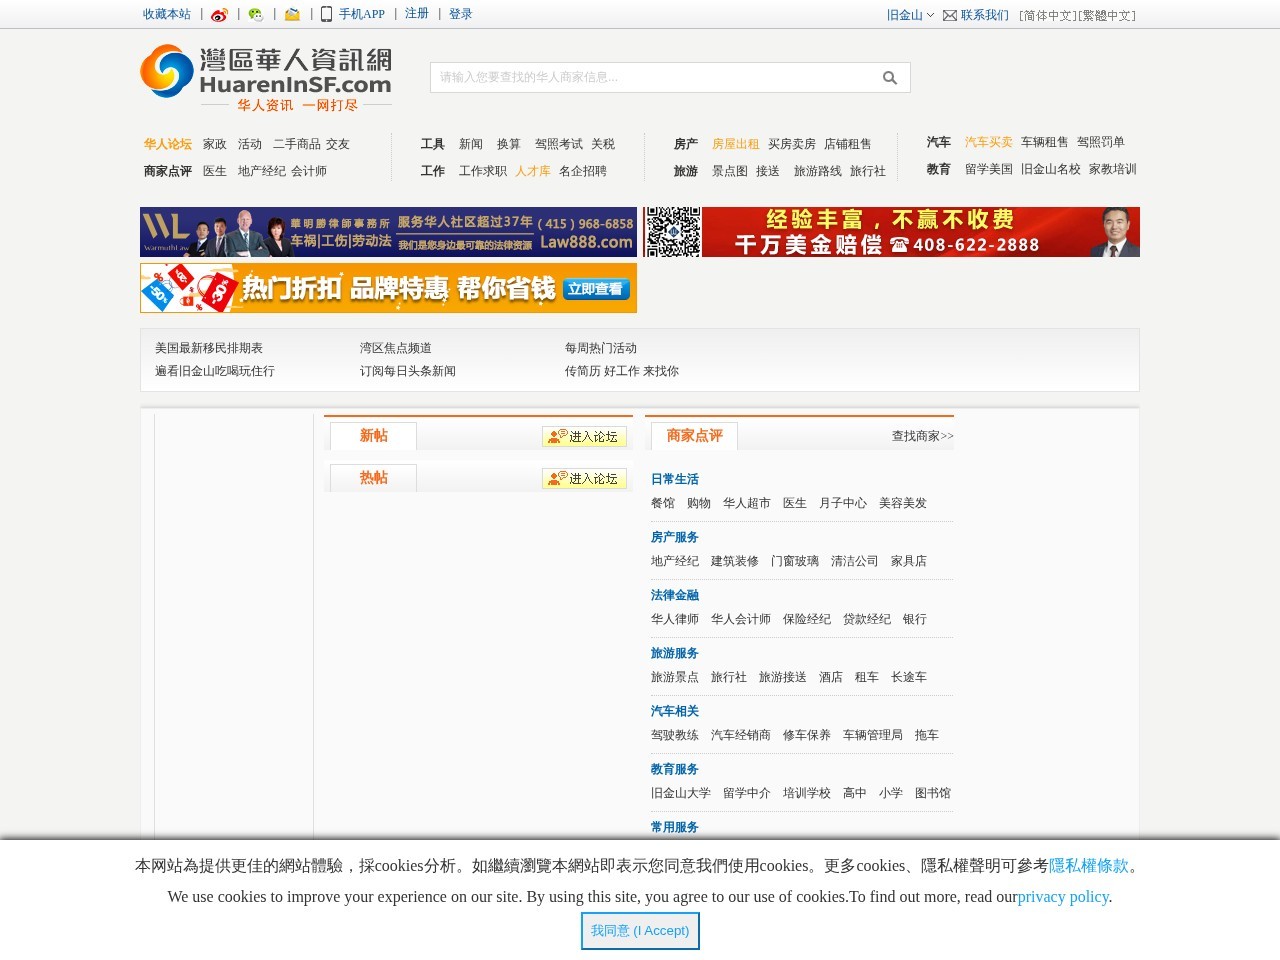Viewport: 1280px width, 960px height.
Task: Switch to 繁體中文 language
Action: tap(1107, 16)
